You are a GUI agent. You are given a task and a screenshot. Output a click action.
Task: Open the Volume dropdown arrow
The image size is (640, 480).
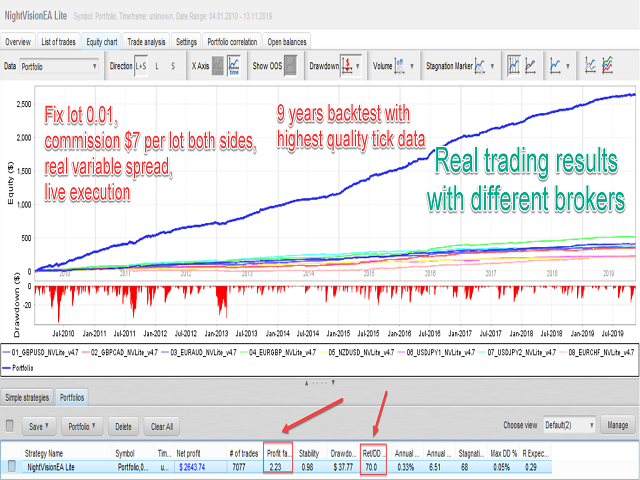(x=412, y=66)
